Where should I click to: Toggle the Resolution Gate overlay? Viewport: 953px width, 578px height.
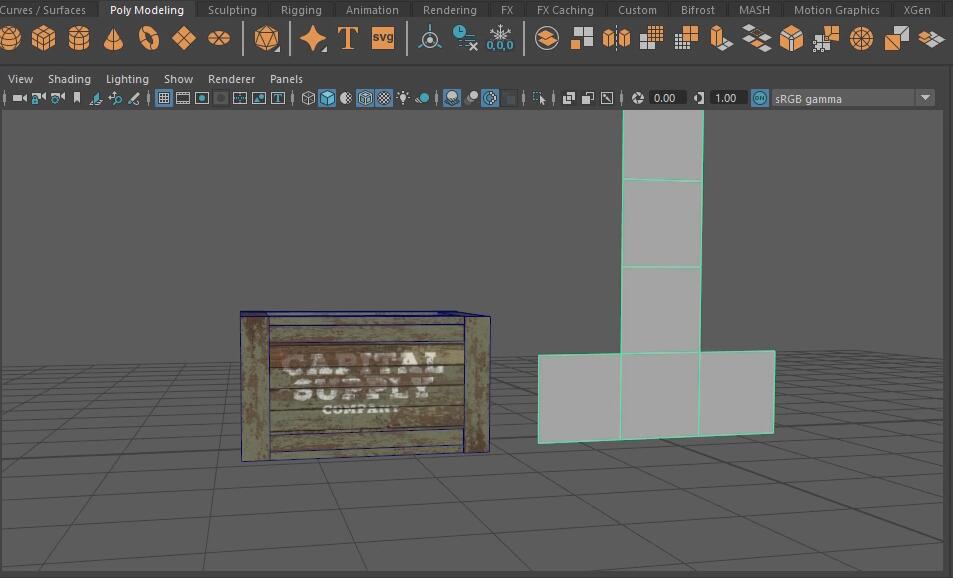pos(202,98)
